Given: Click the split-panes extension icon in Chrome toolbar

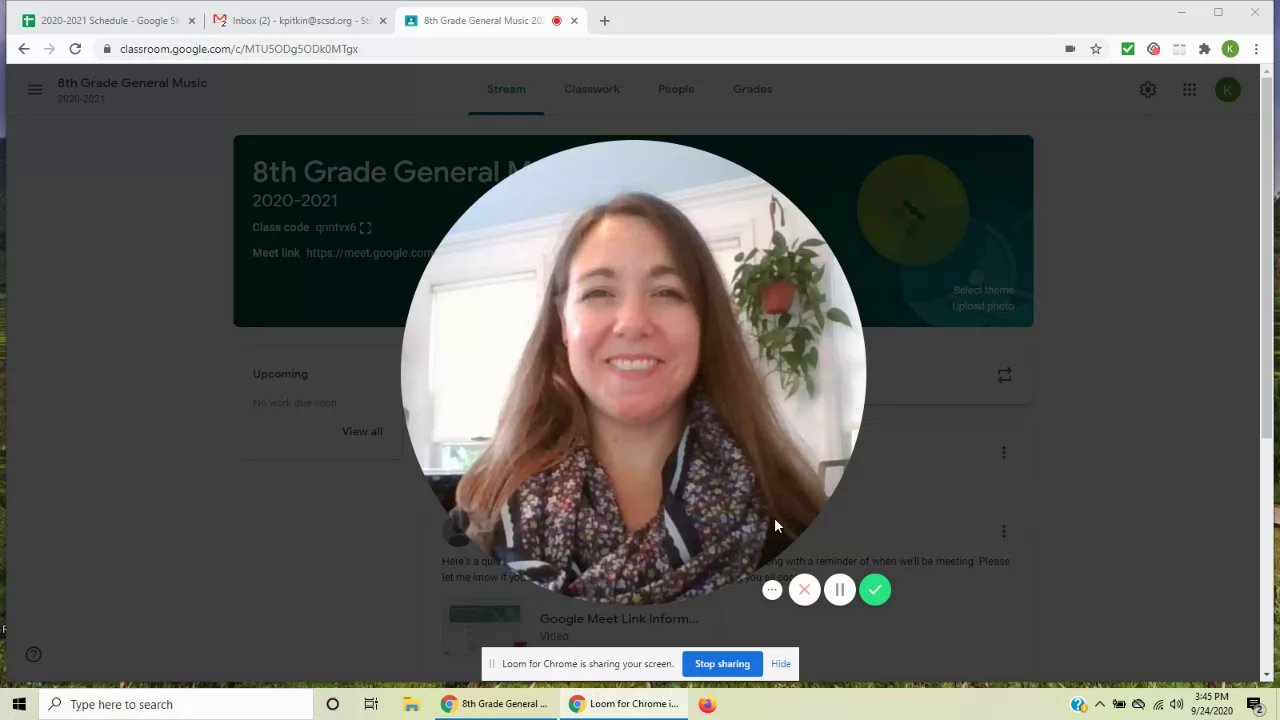Looking at the screenshot, I should pyautogui.click(x=1179, y=49).
